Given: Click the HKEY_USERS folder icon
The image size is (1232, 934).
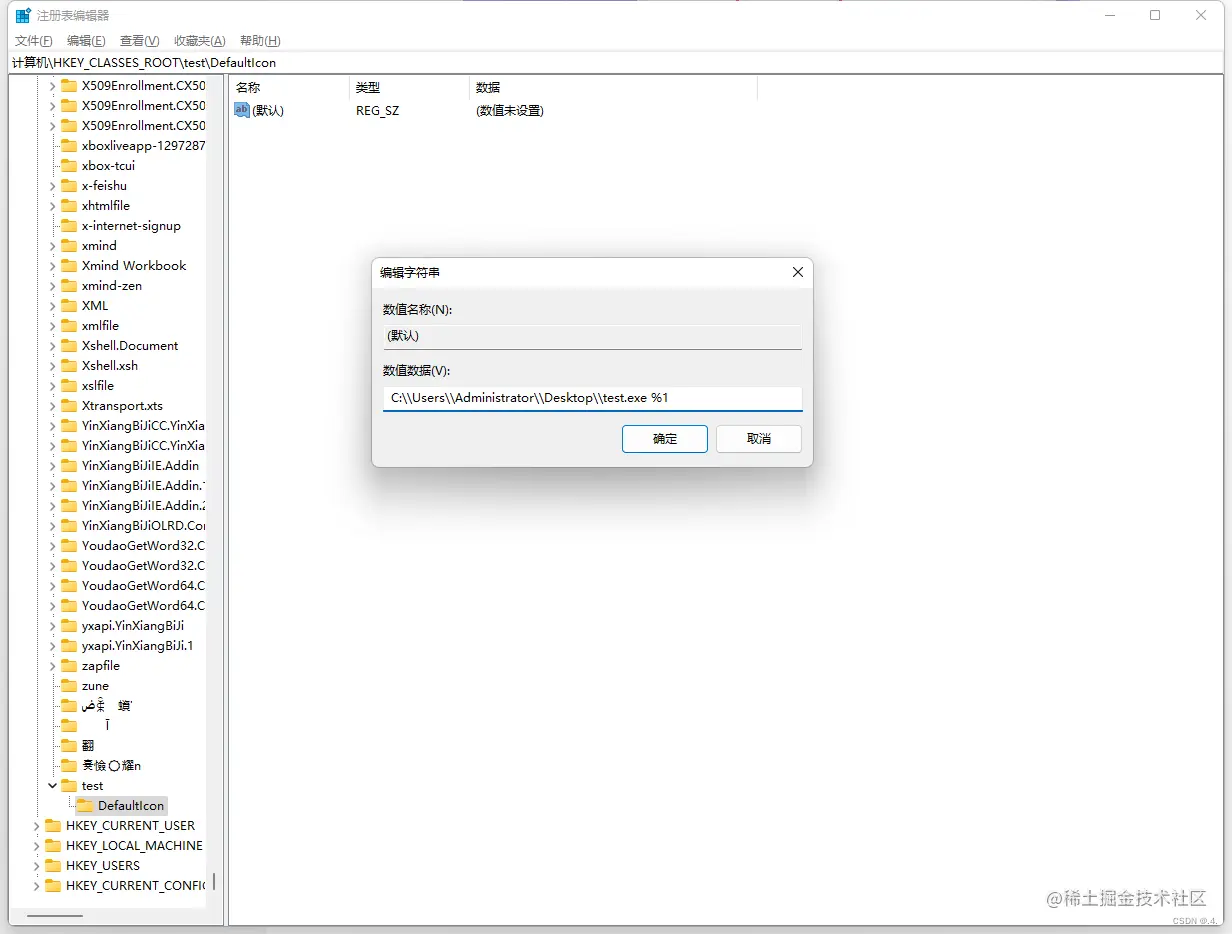Looking at the screenshot, I should (x=53, y=866).
